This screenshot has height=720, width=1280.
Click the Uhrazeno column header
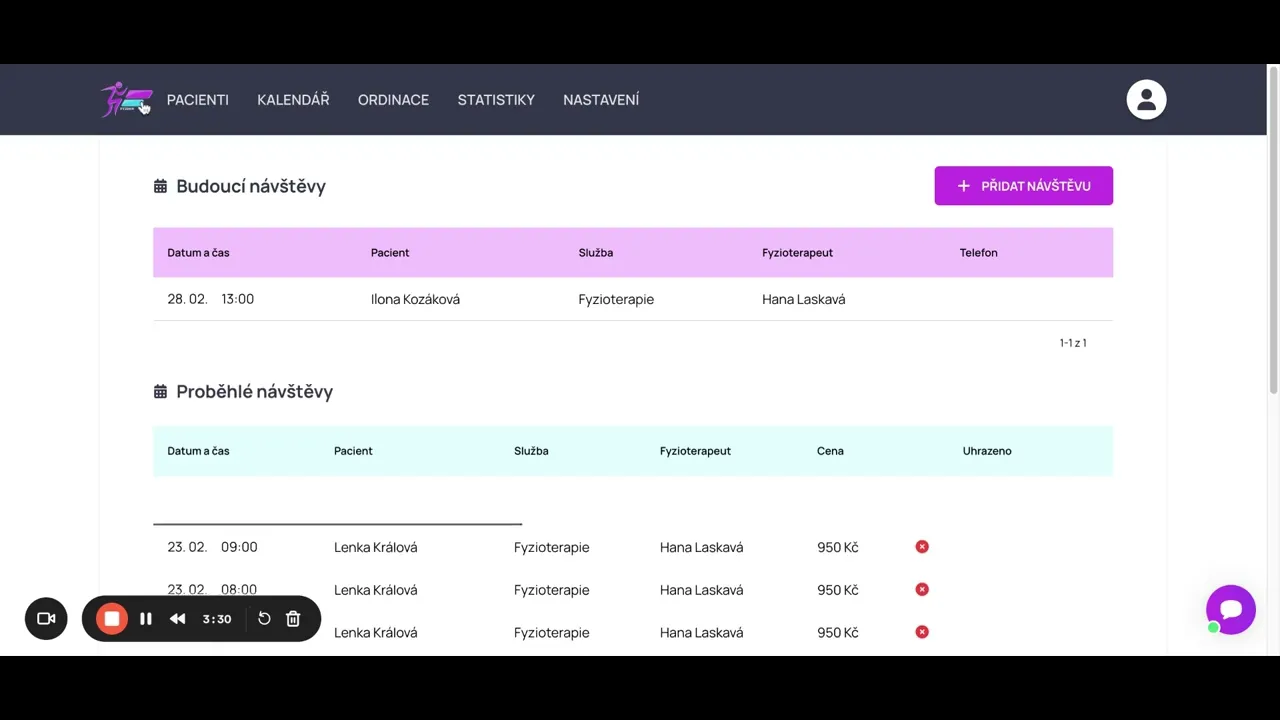point(987,451)
